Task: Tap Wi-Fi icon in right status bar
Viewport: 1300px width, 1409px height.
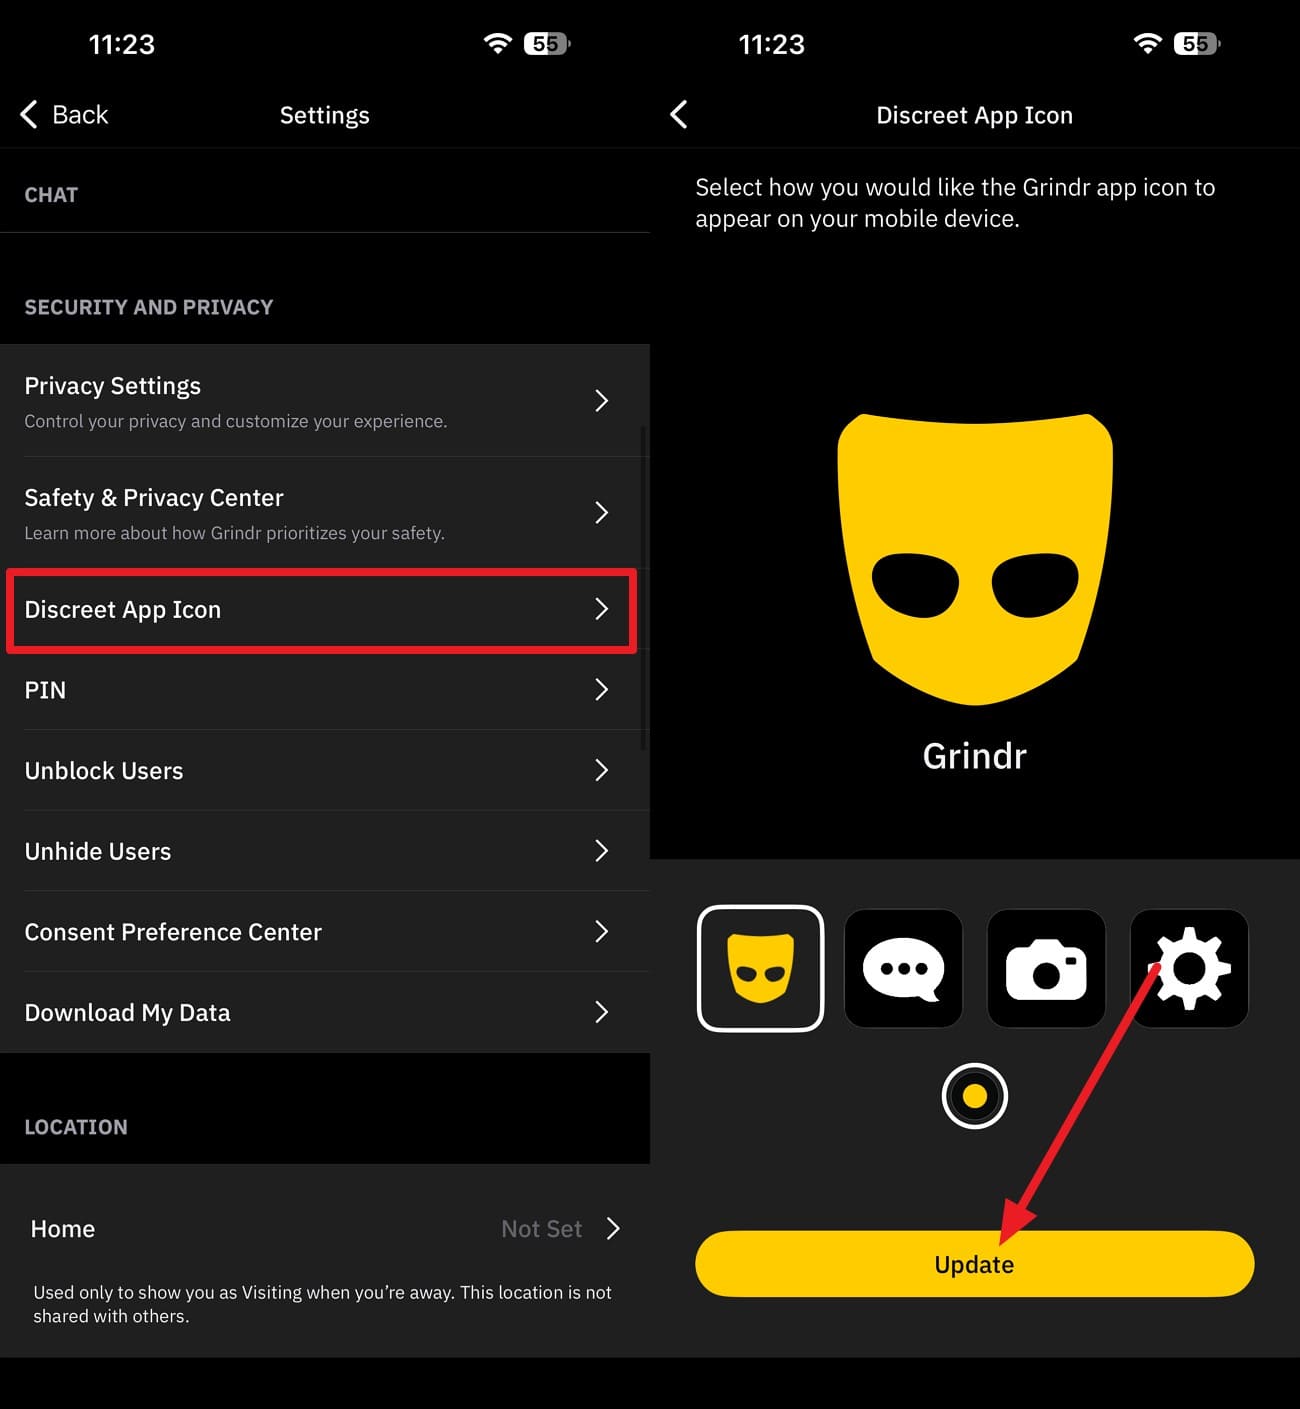Action: [x=1147, y=43]
